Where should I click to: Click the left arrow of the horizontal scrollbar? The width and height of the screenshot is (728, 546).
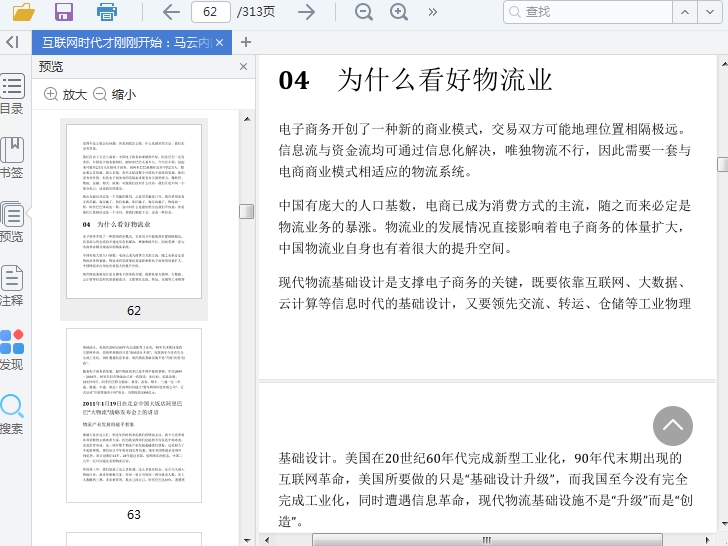267,540
